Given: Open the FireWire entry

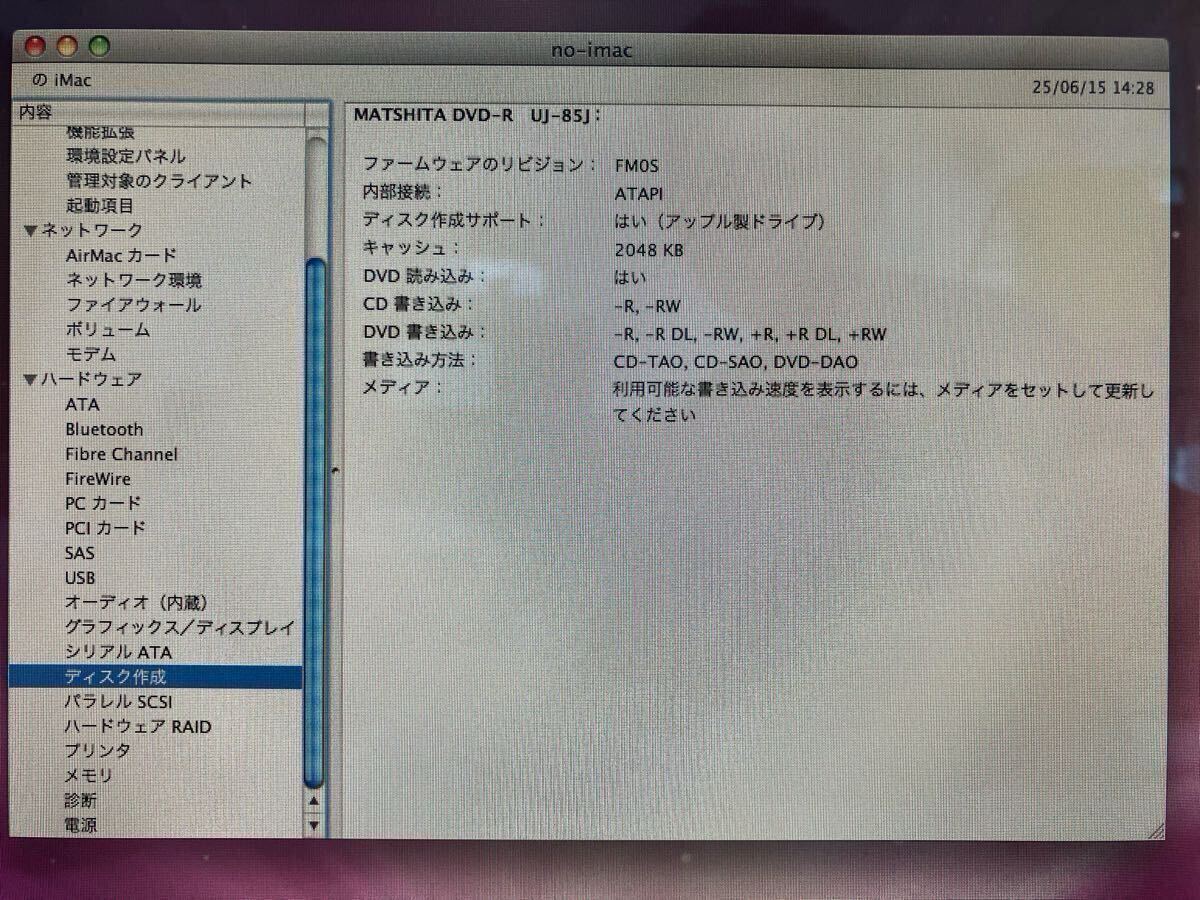Looking at the screenshot, I should (98, 479).
